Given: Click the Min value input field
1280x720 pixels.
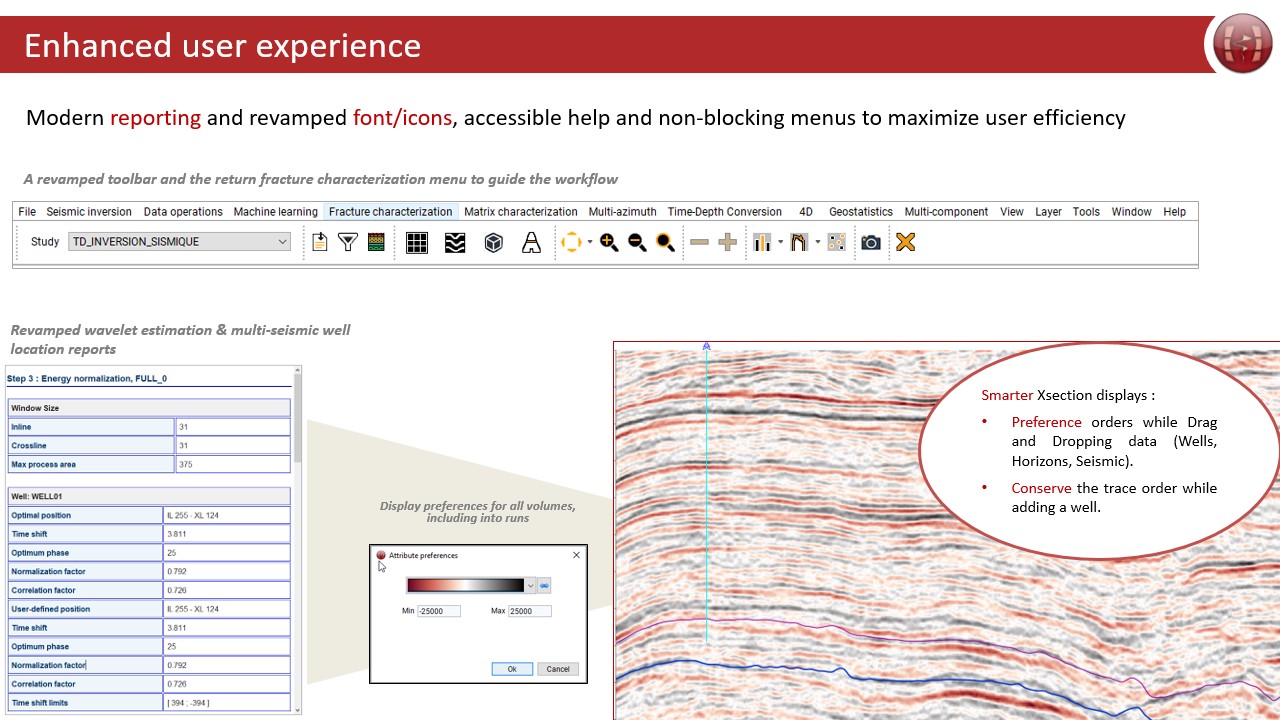Looking at the screenshot, I should tap(439, 611).
